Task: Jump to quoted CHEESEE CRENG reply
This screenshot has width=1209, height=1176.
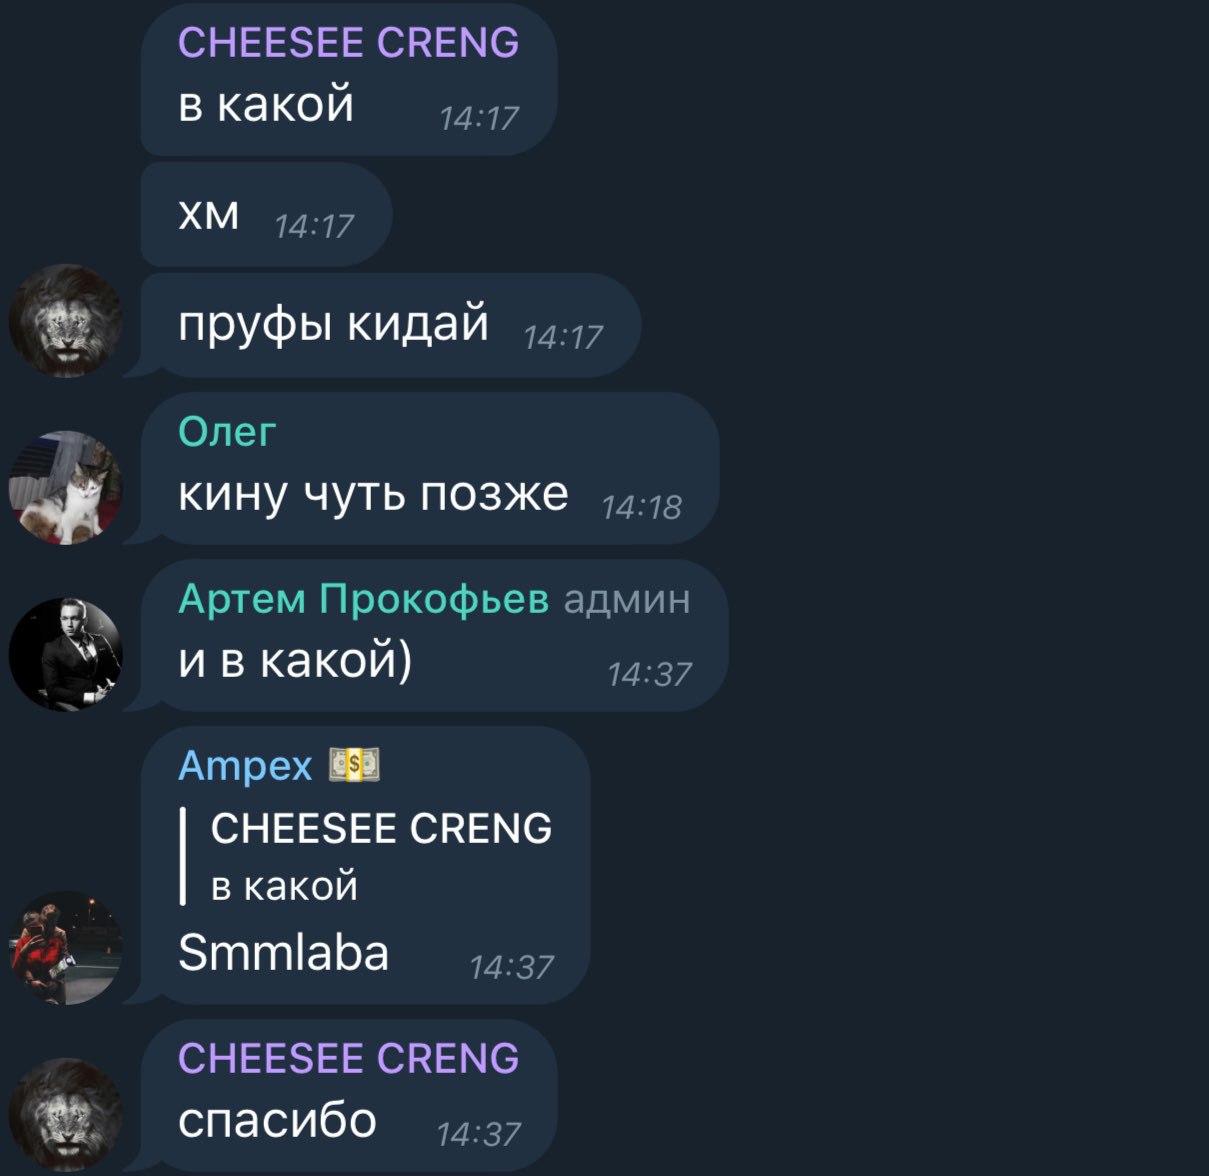Action: [367, 856]
